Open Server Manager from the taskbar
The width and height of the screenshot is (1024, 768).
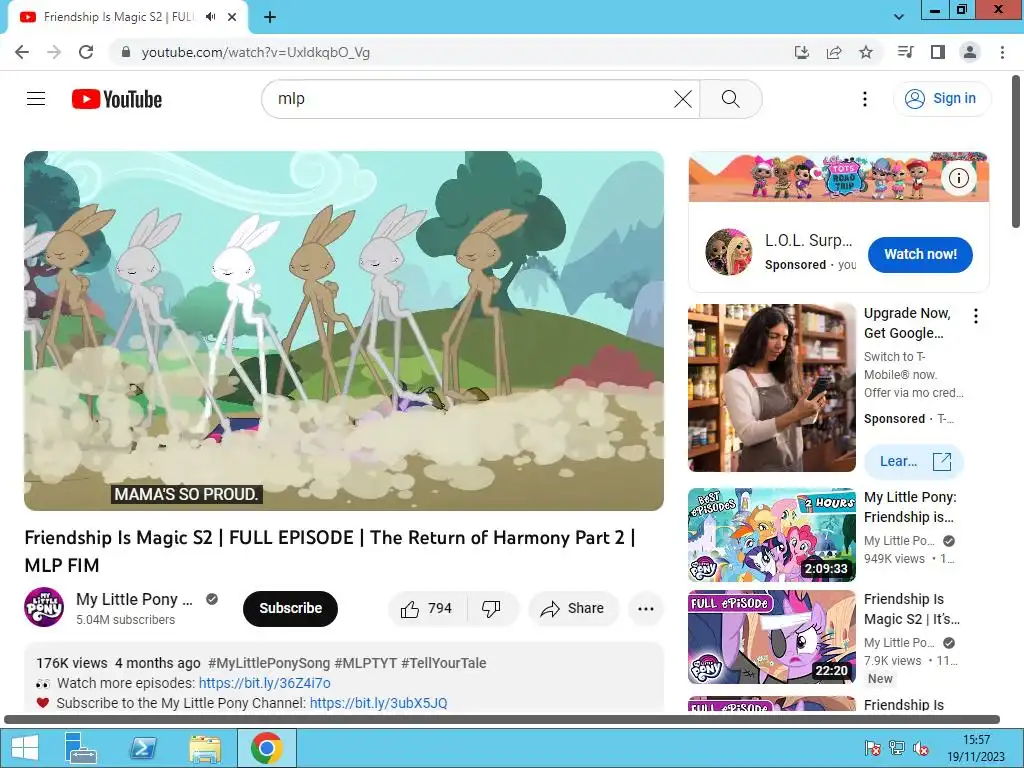point(81,748)
